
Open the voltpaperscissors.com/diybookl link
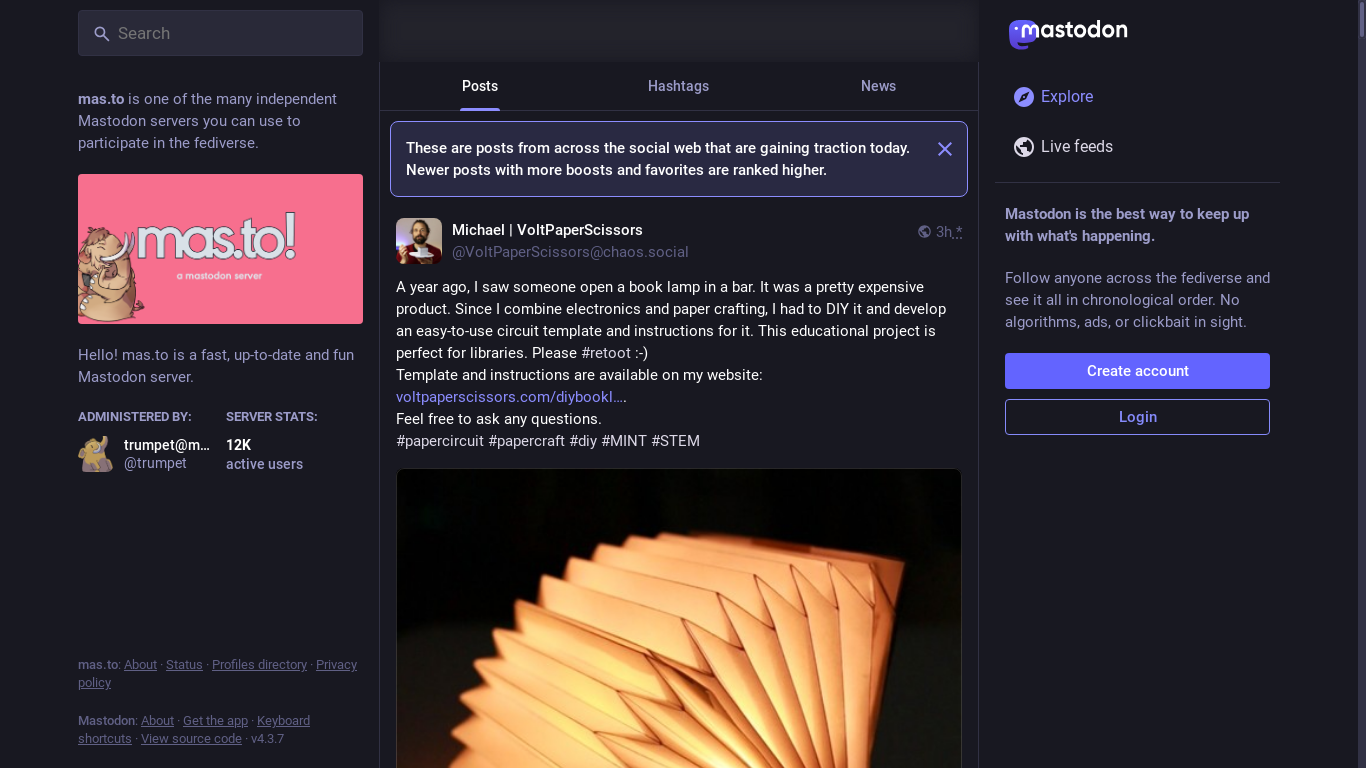point(509,397)
